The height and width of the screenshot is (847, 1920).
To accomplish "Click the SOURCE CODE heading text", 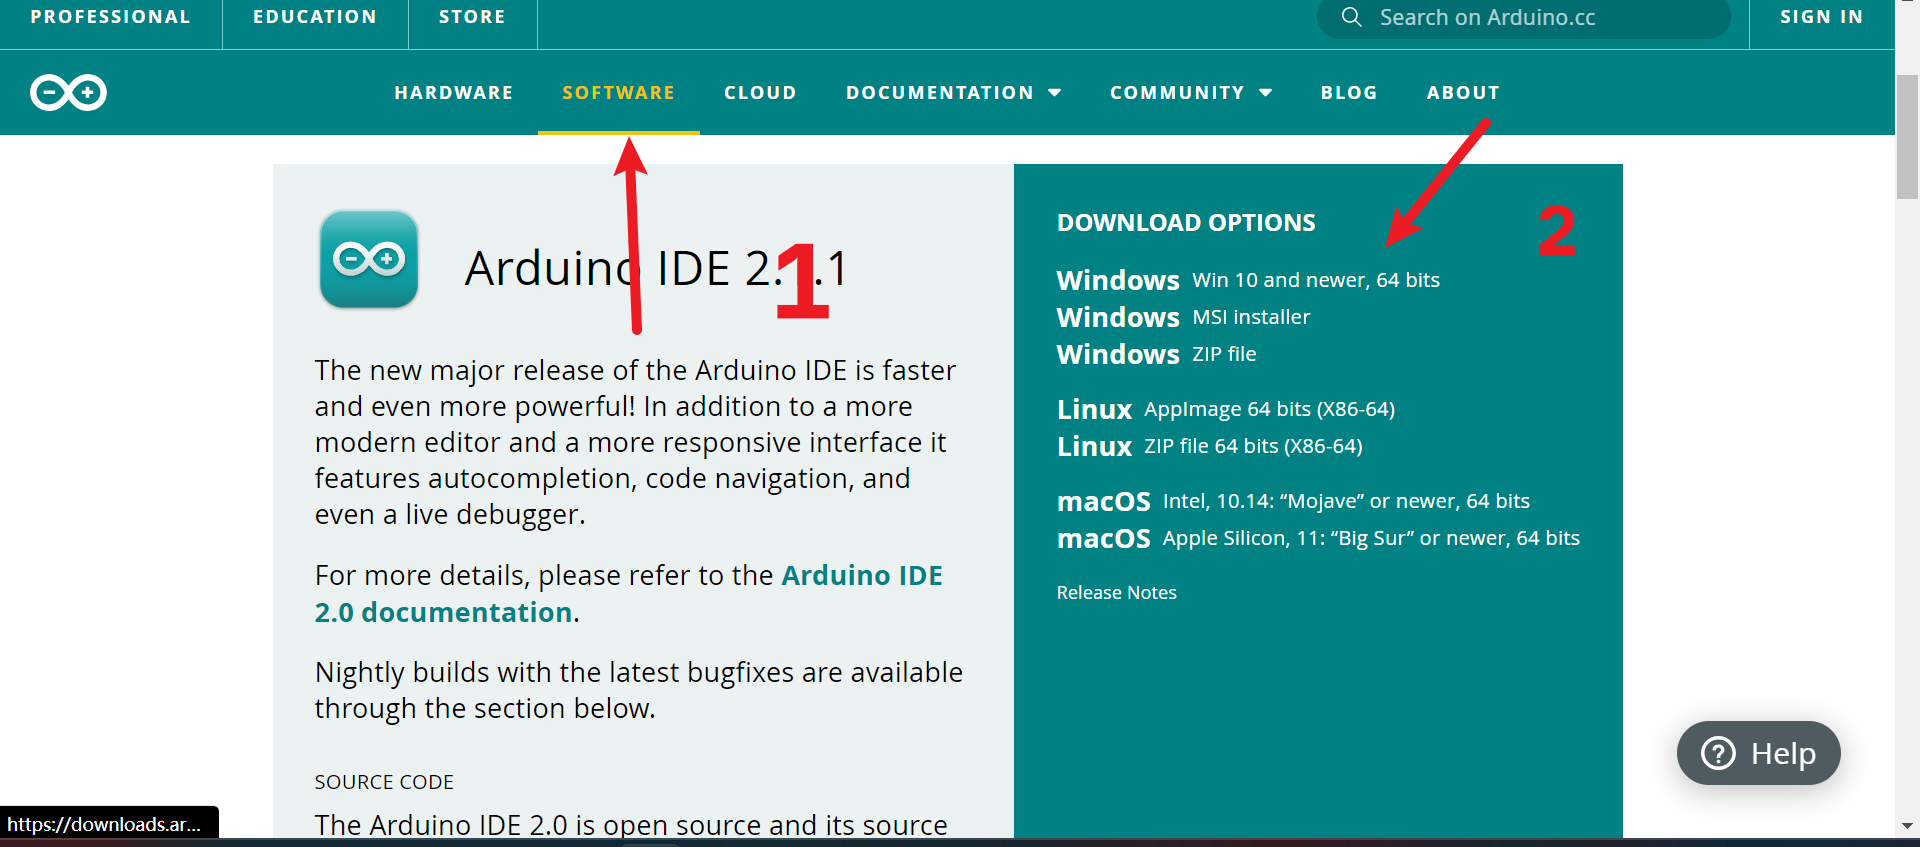I will [384, 782].
